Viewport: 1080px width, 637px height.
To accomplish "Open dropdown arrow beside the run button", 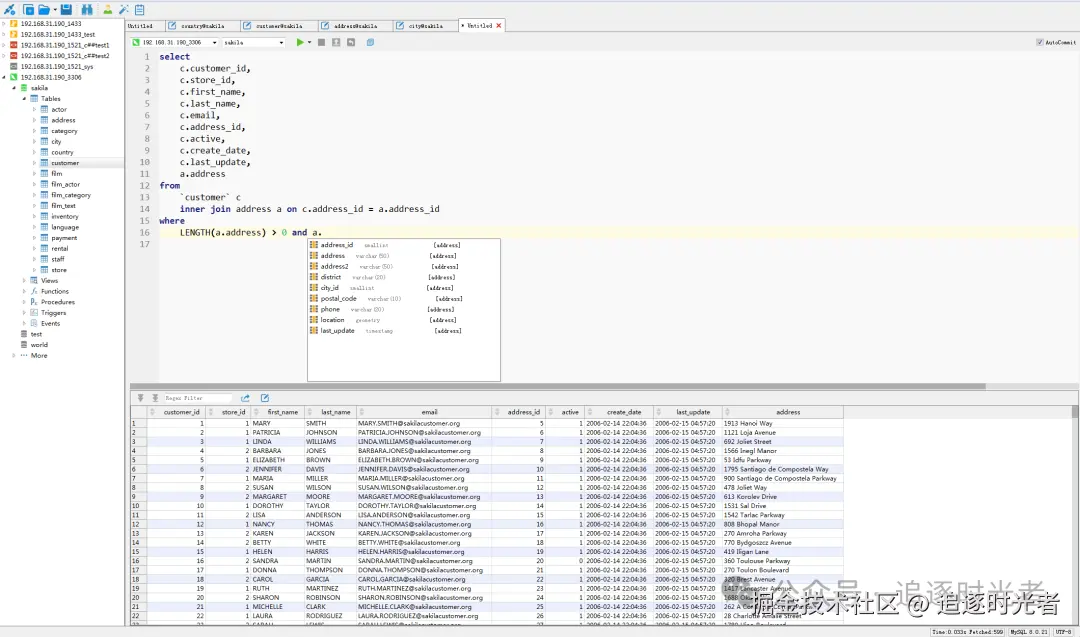I will pos(309,43).
